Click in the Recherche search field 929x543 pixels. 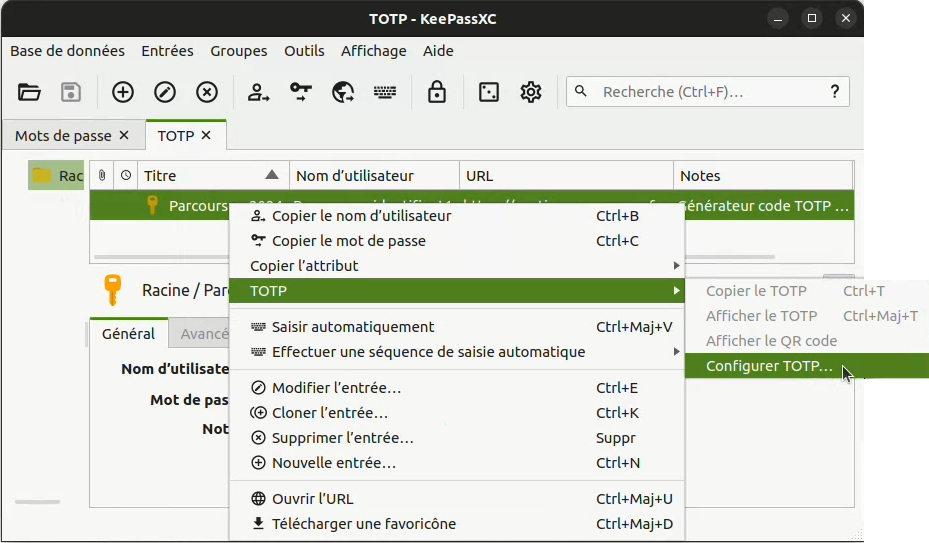[708, 92]
